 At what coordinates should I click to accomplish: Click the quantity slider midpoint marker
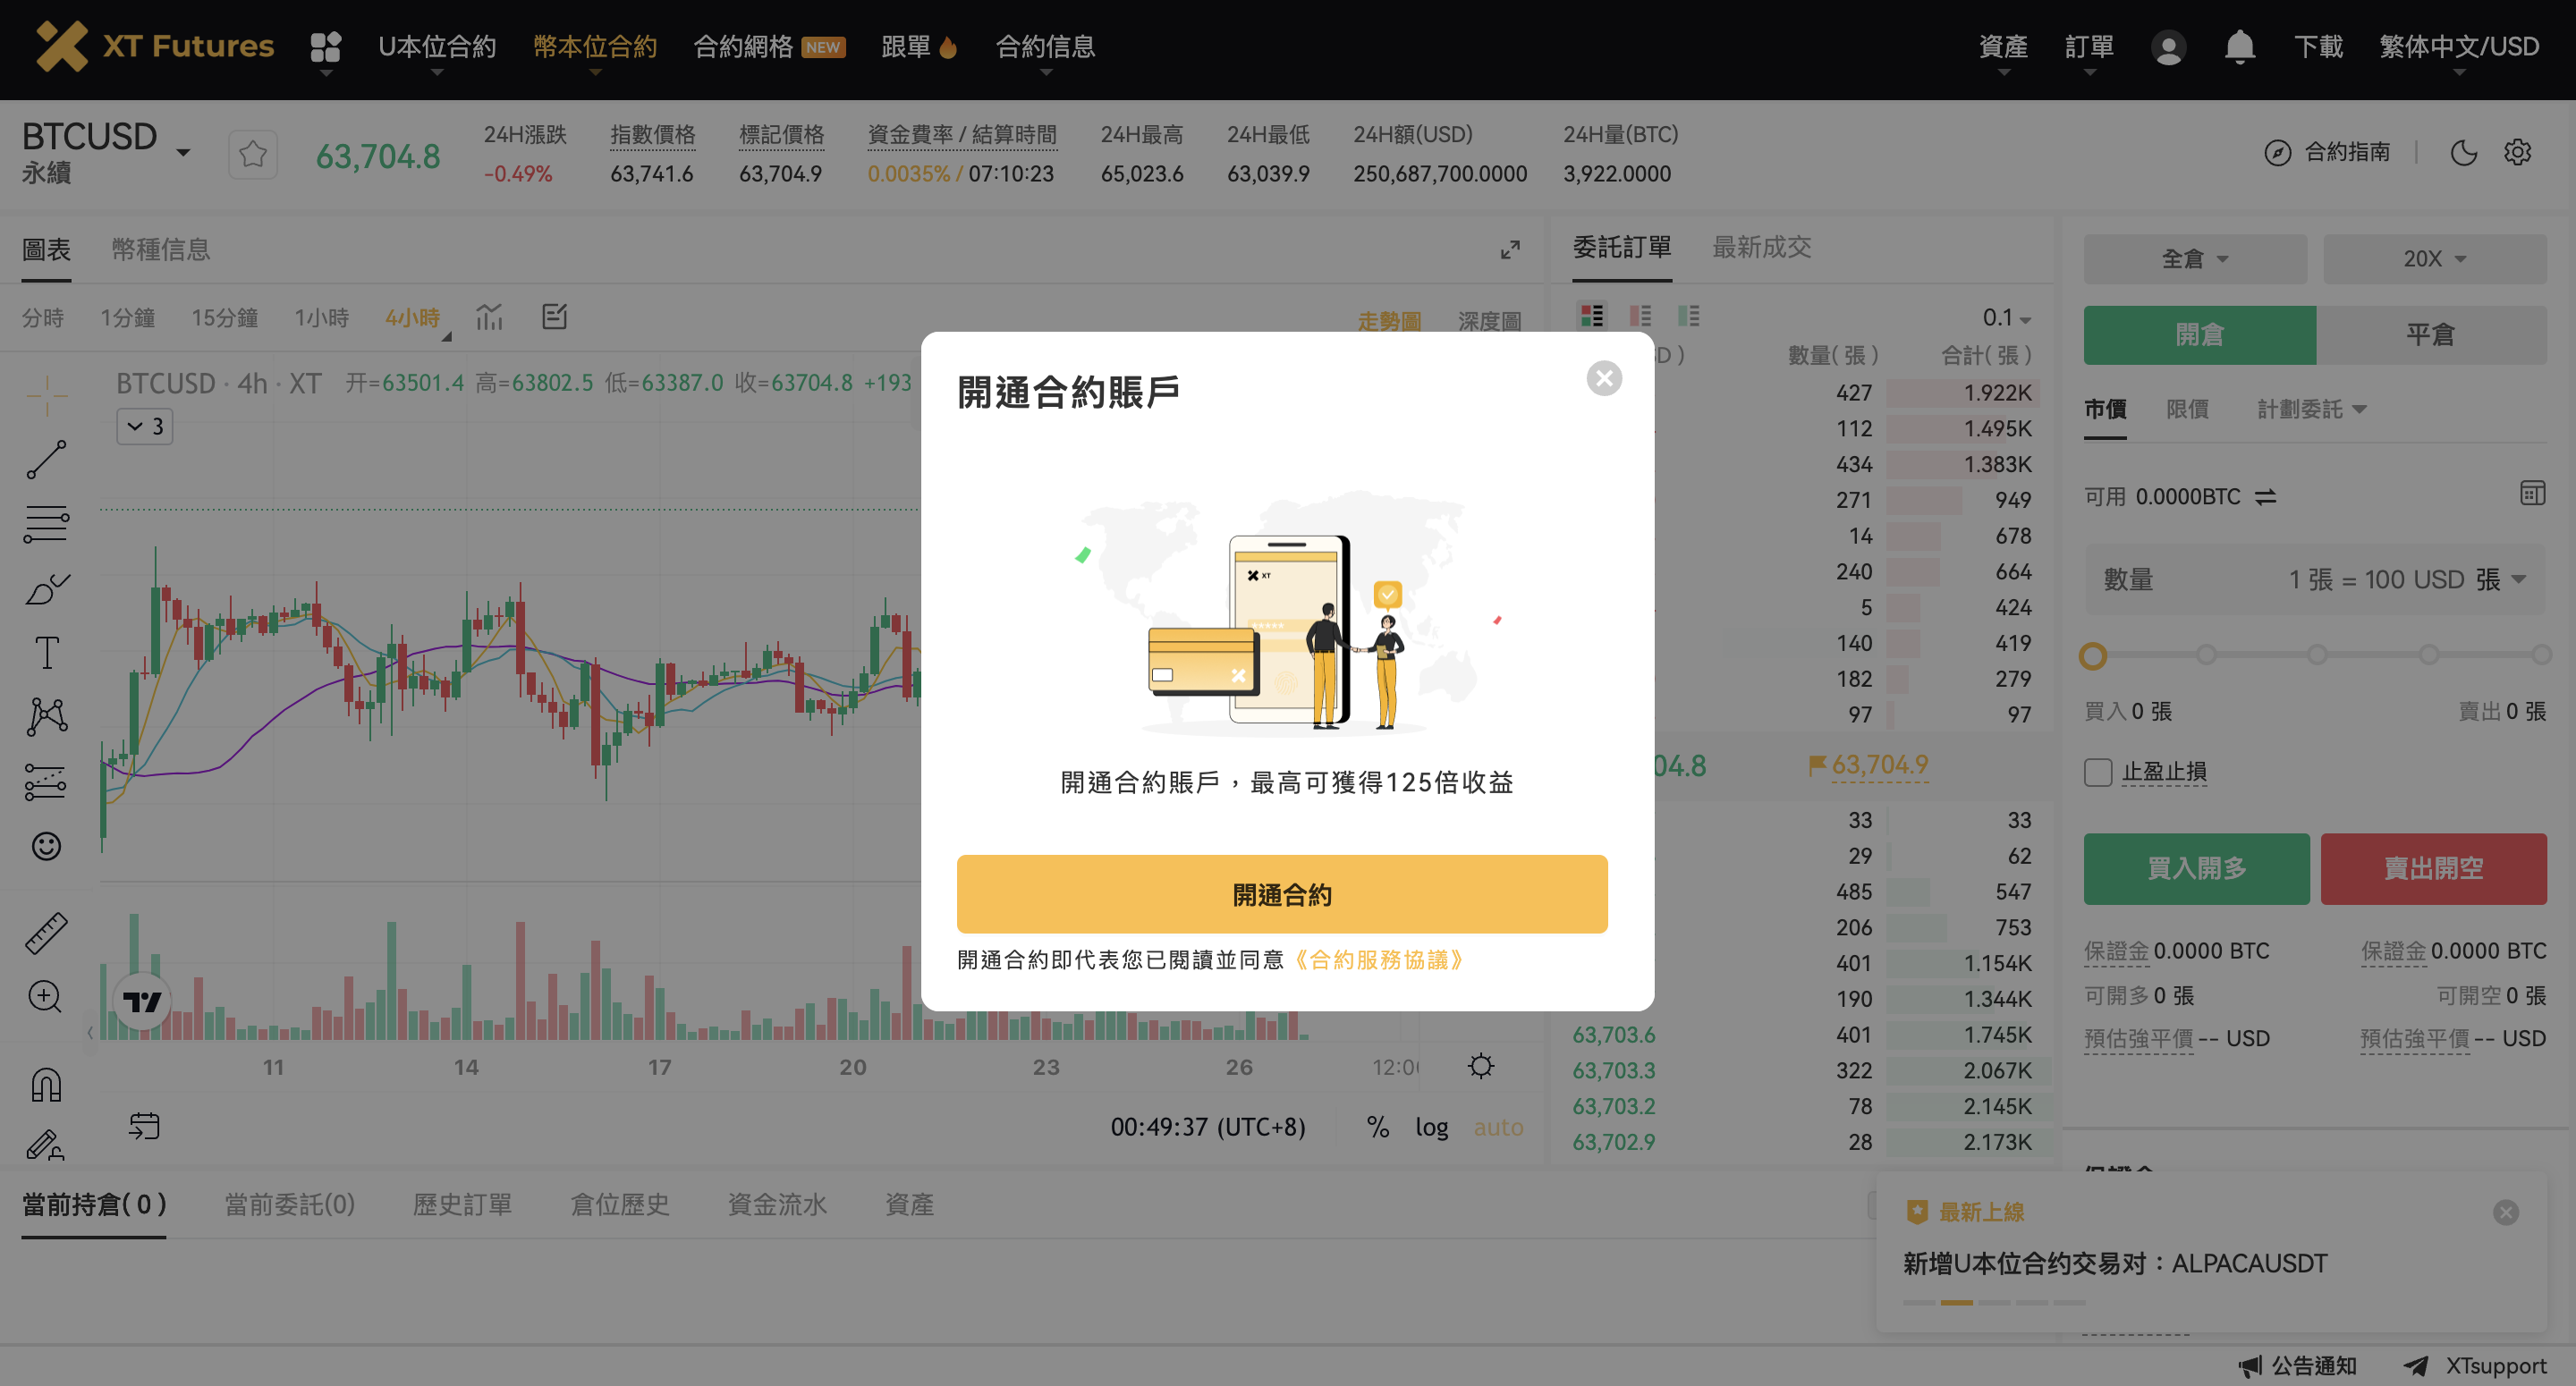(x=2317, y=655)
